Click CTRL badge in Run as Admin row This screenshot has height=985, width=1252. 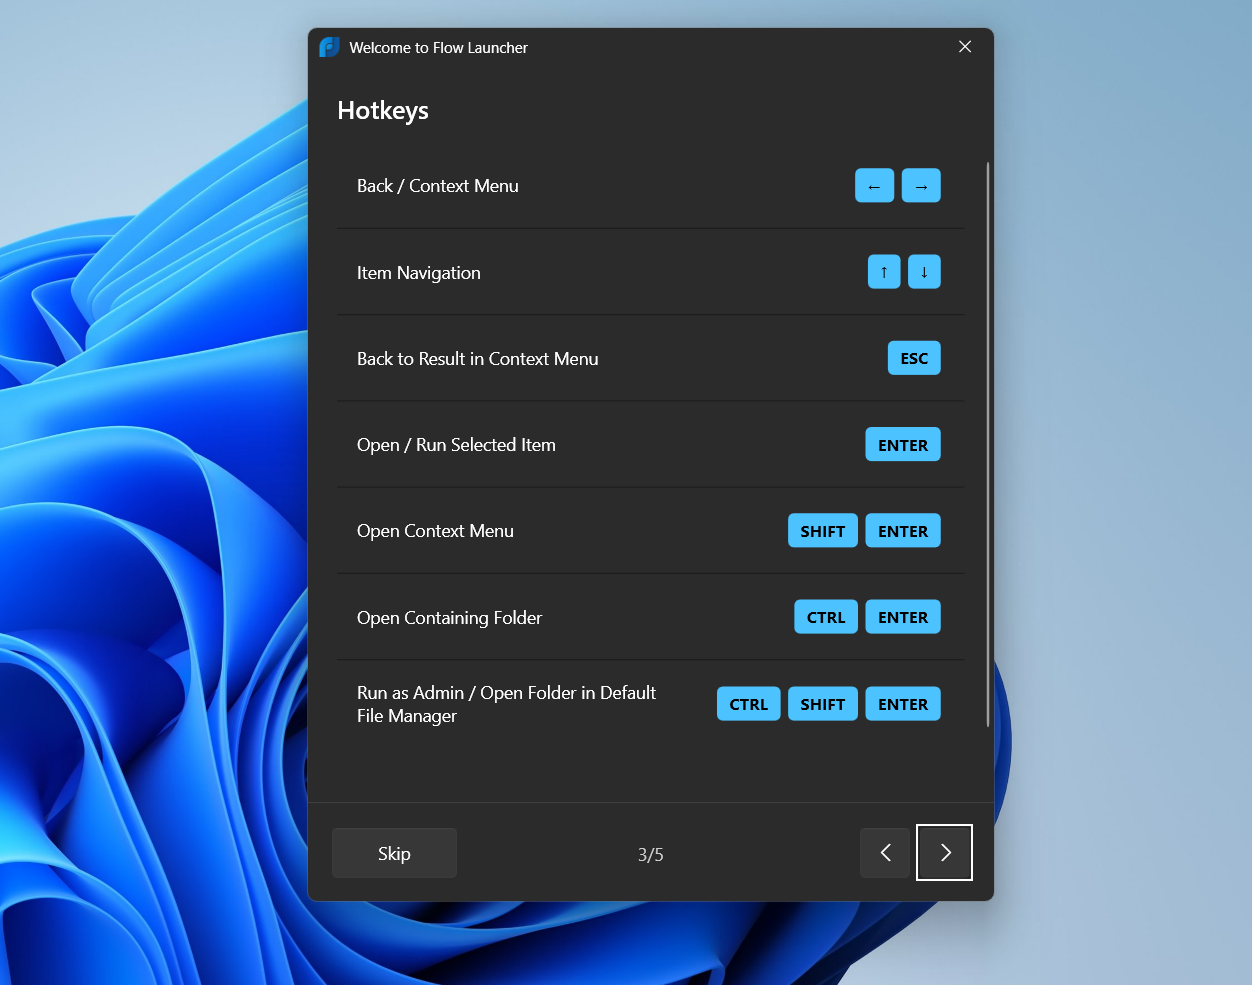click(x=749, y=704)
